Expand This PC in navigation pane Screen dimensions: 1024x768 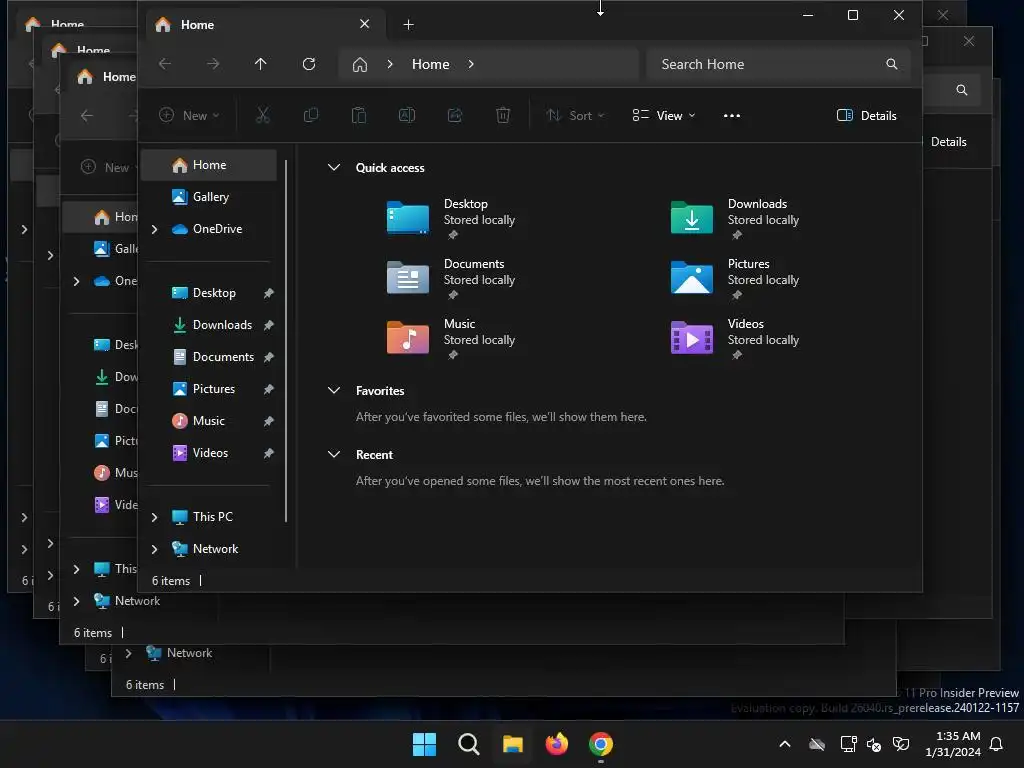155,517
